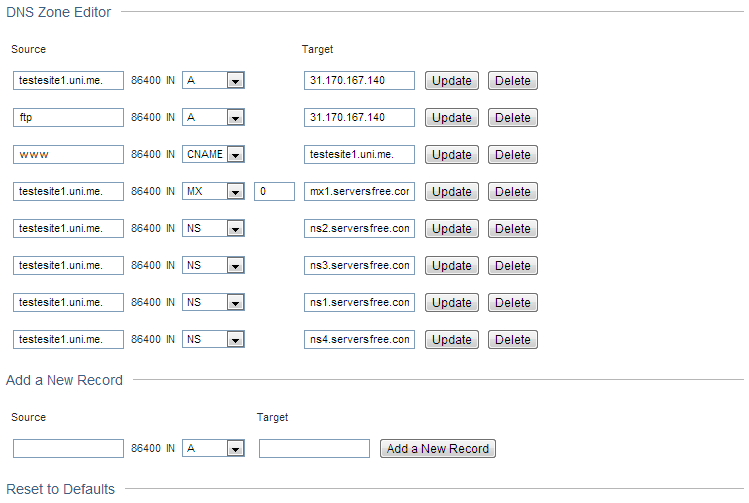This screenshot has width=749, height=503.
Task: Open type dropdown in Add a New Record
Action: [x=213, y=449]
